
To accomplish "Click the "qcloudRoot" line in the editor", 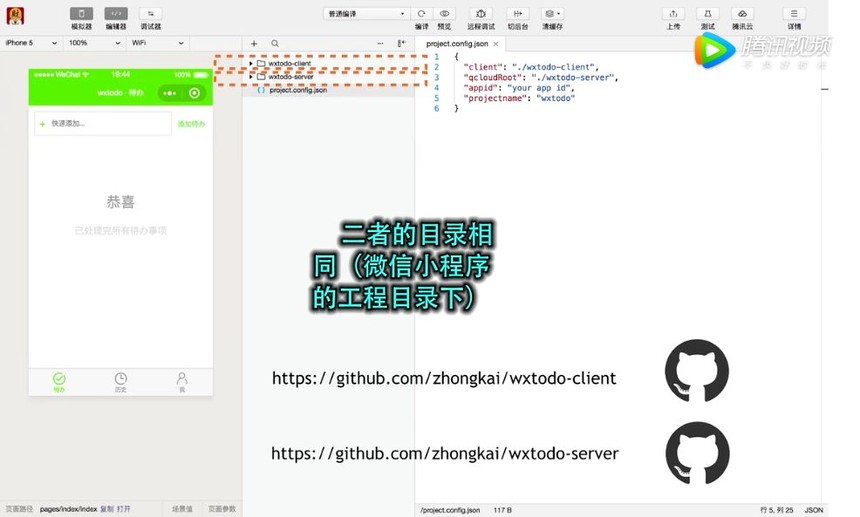I will point(541,77).
